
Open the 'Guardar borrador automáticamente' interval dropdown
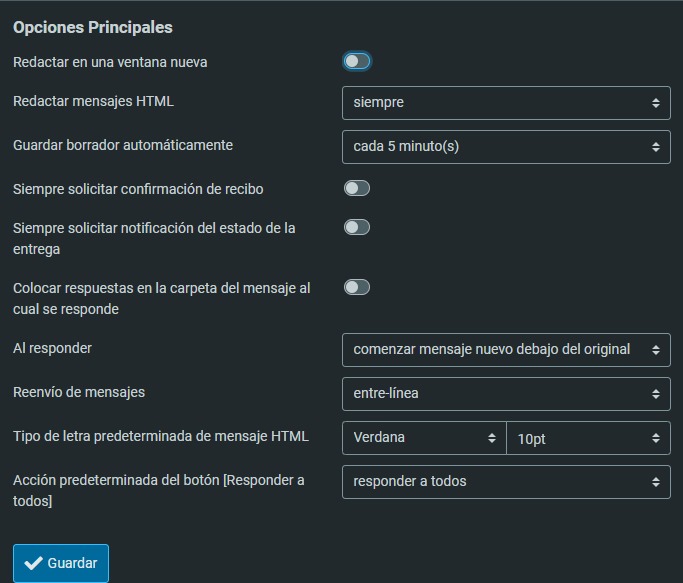506,146
